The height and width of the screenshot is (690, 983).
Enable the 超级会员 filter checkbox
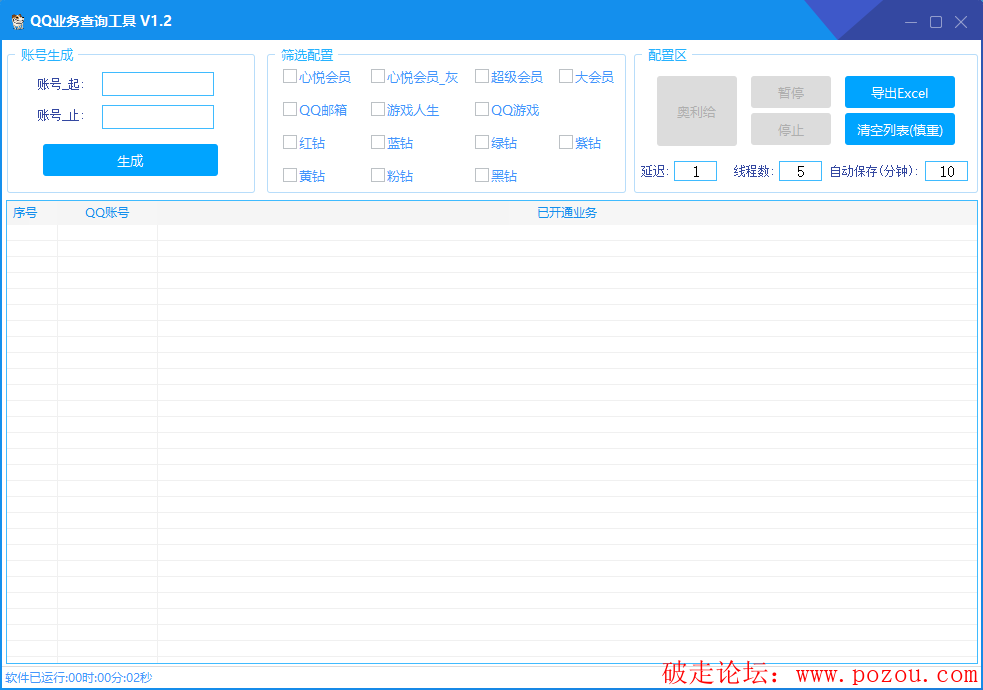482,77
